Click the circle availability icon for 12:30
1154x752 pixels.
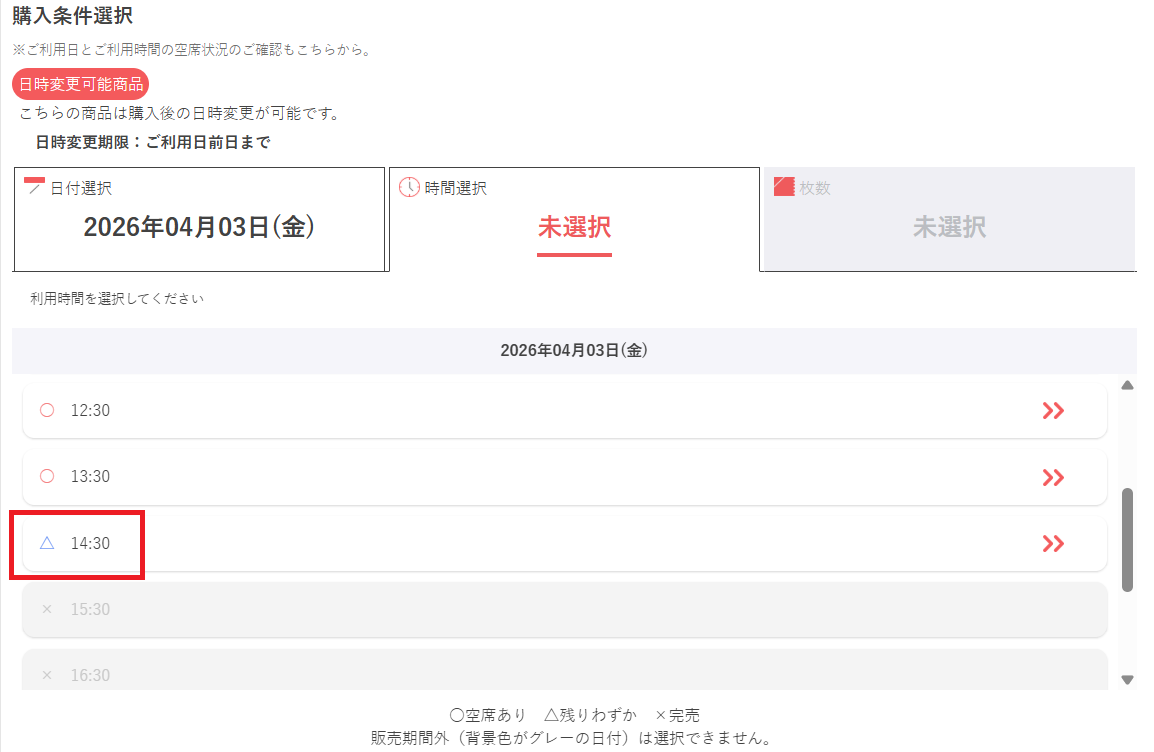(x=46, y=410)
